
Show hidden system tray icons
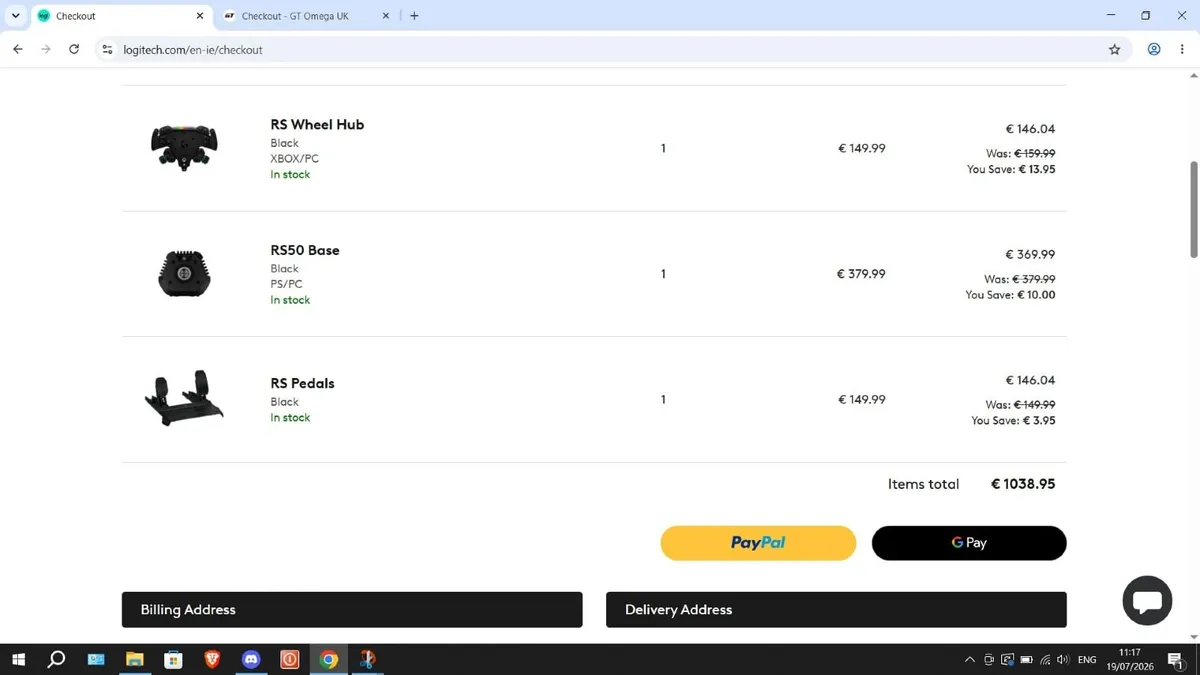tap(969, 660)
